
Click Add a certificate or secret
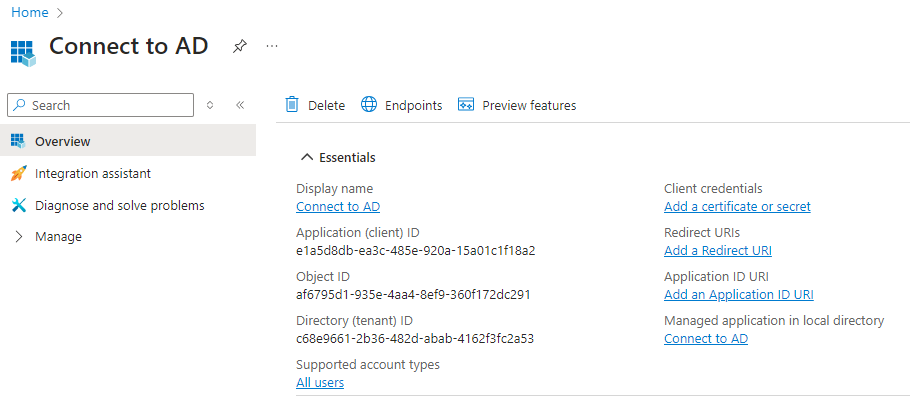[737, 207]
